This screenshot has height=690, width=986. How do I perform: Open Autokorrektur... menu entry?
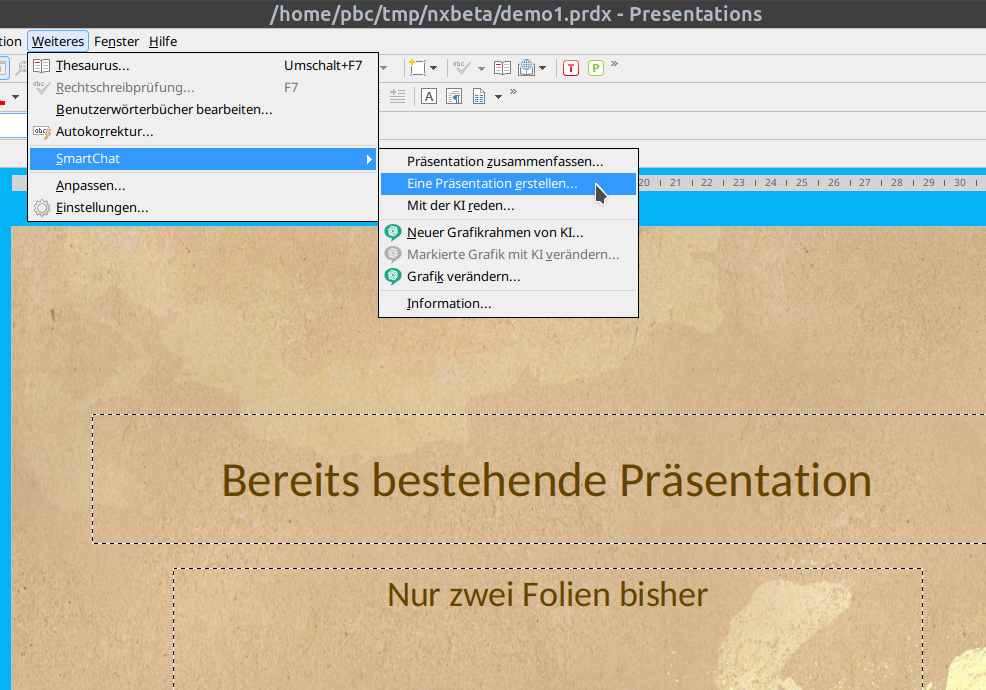tap(203, 131)
